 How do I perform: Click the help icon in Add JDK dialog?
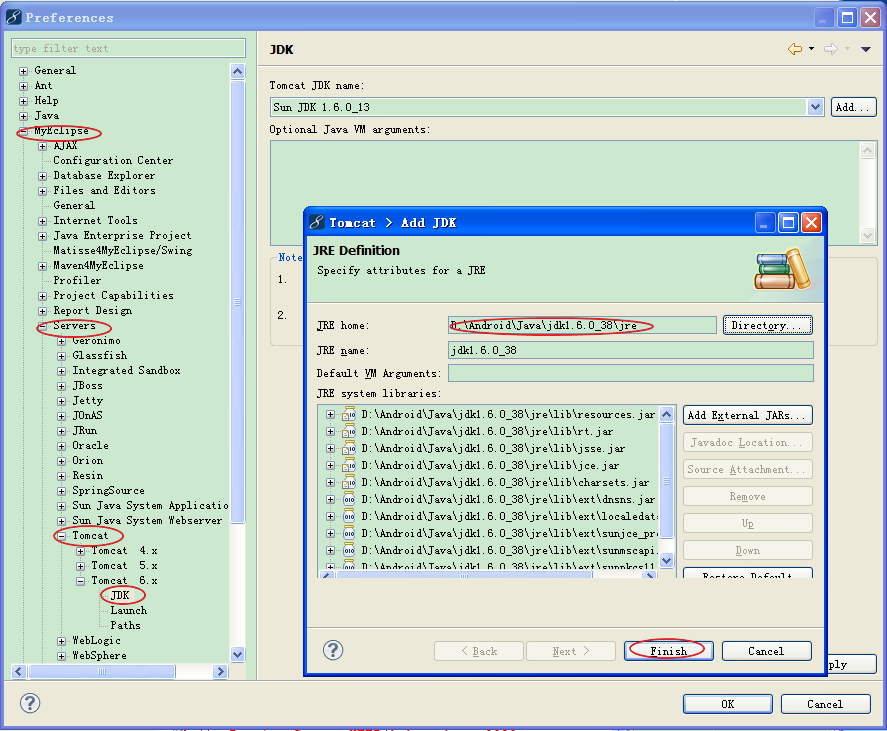[333, 650]
